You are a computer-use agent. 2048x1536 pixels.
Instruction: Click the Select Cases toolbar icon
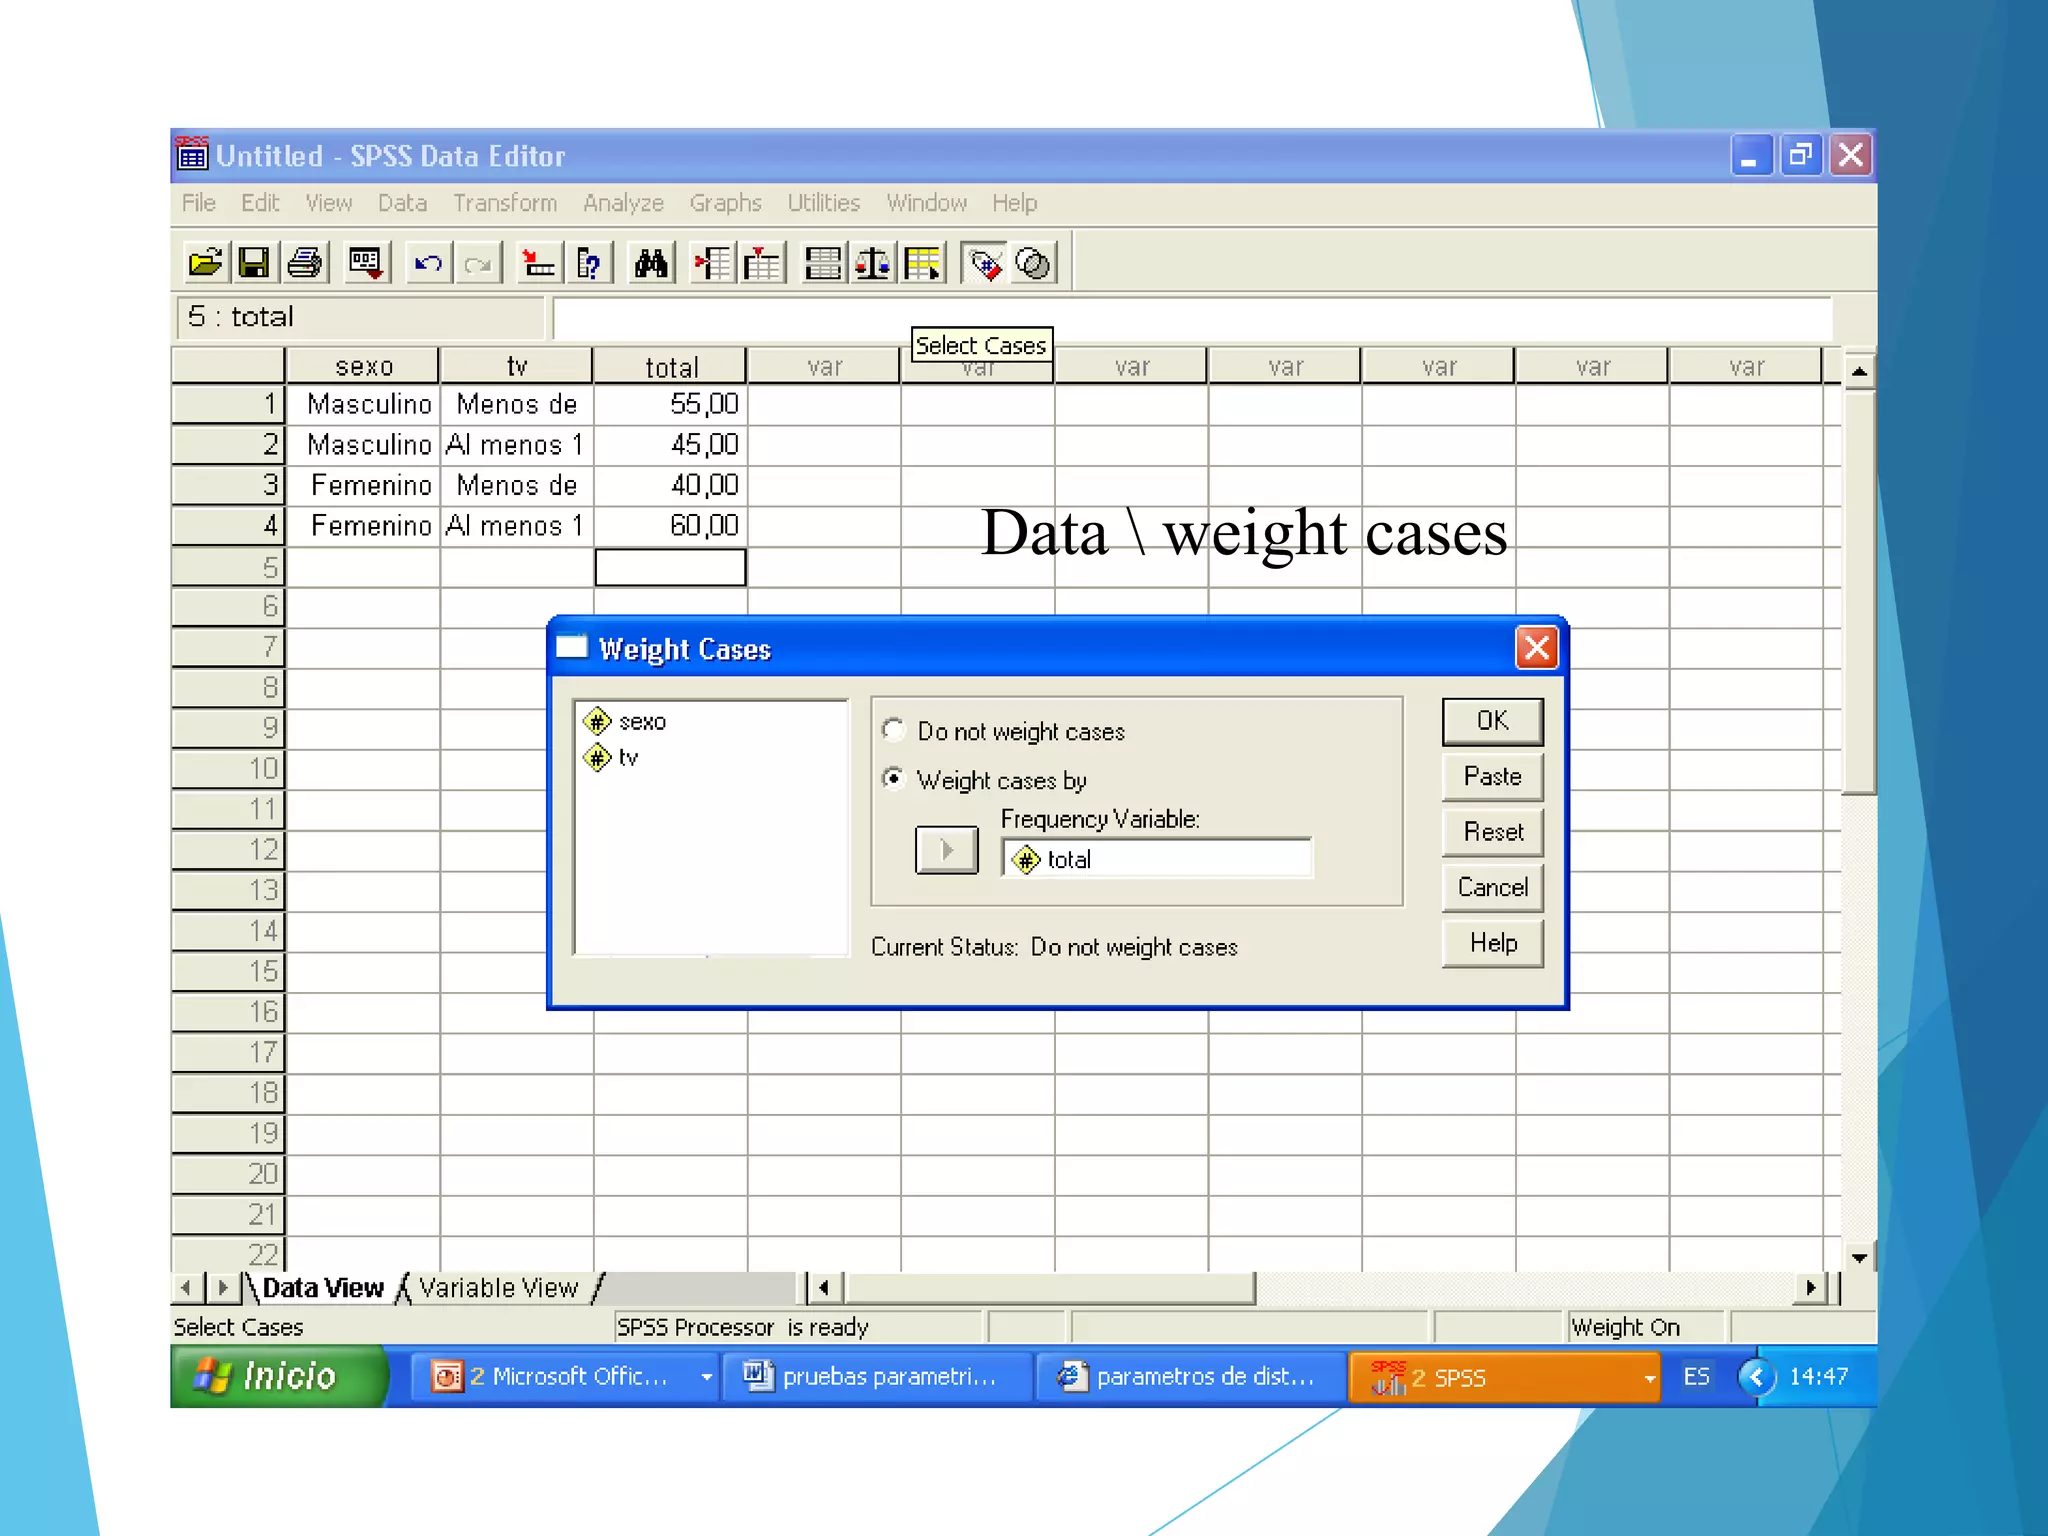922,264
